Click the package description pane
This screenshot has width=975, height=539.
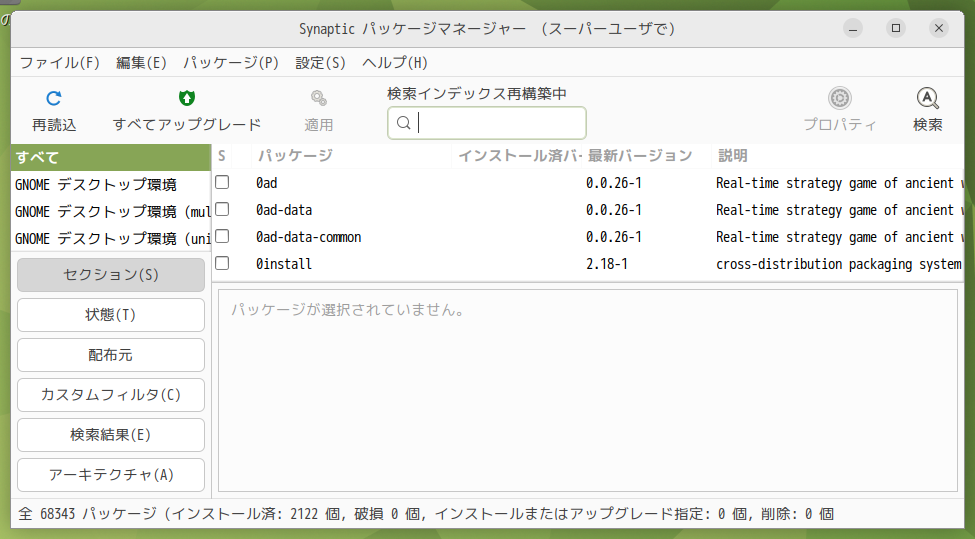[x=588, y=390]
